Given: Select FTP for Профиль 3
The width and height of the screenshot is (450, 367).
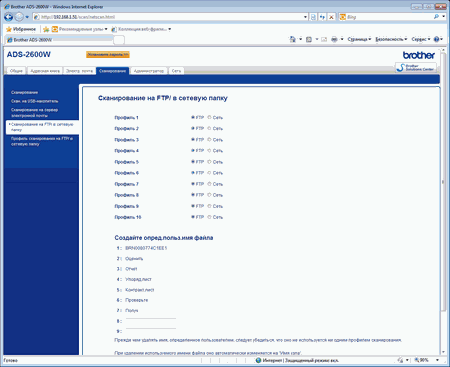Looking at the screenshot, I should pos(193,139).
